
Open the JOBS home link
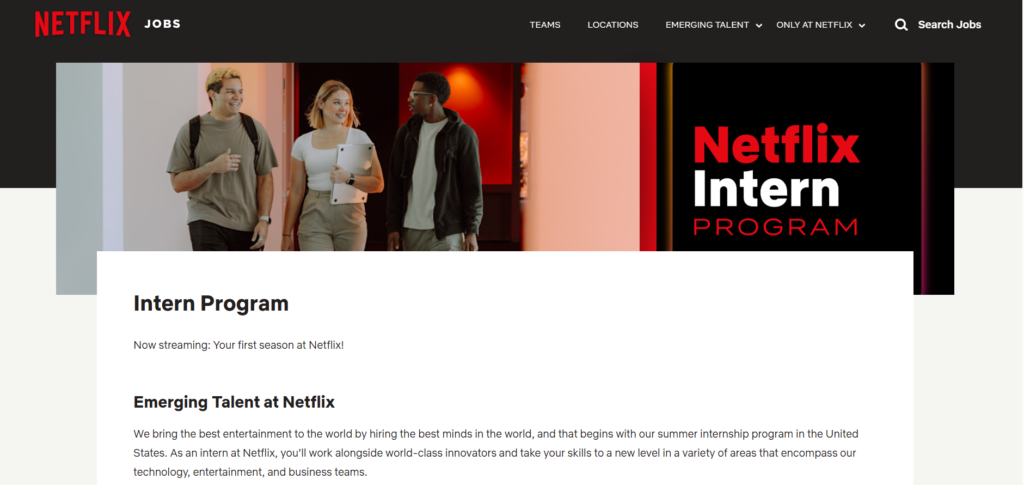tap(163, 24)
